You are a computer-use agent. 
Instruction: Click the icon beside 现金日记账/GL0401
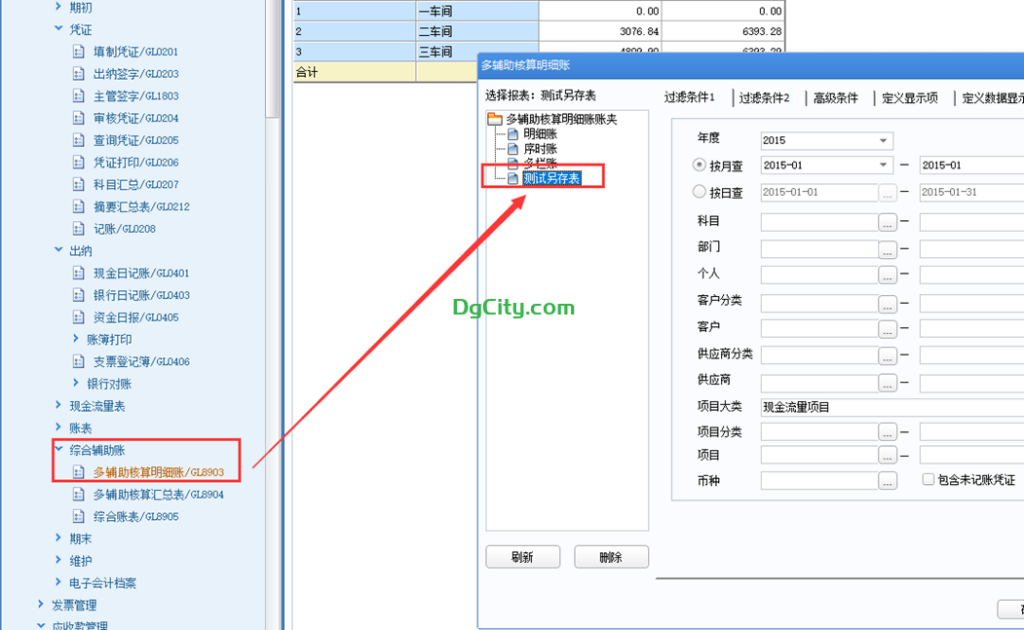click(x=79, y=273)
